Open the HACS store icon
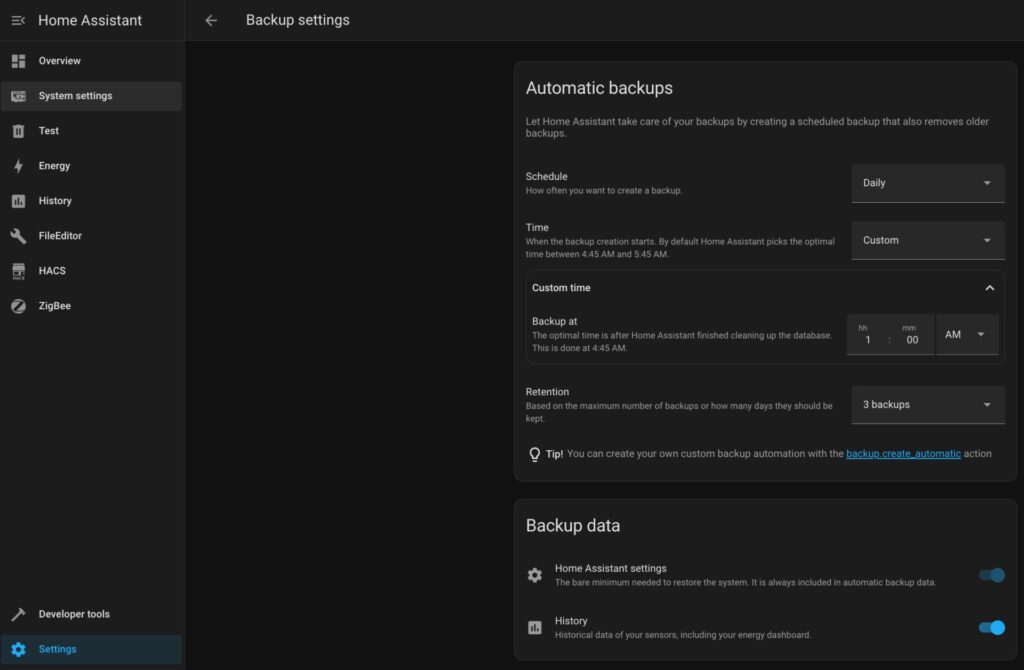The height and width of the screenshot is (670, 1024). click(x=18, y=271)
